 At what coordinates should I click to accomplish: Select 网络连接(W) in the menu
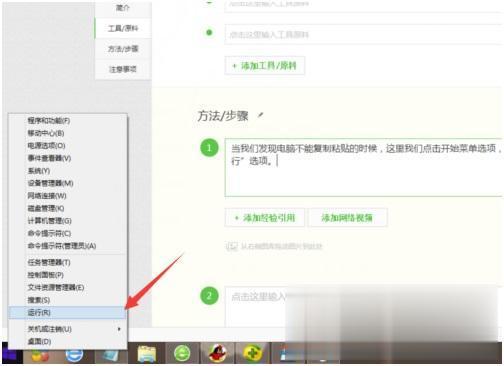tap(68, 196)
